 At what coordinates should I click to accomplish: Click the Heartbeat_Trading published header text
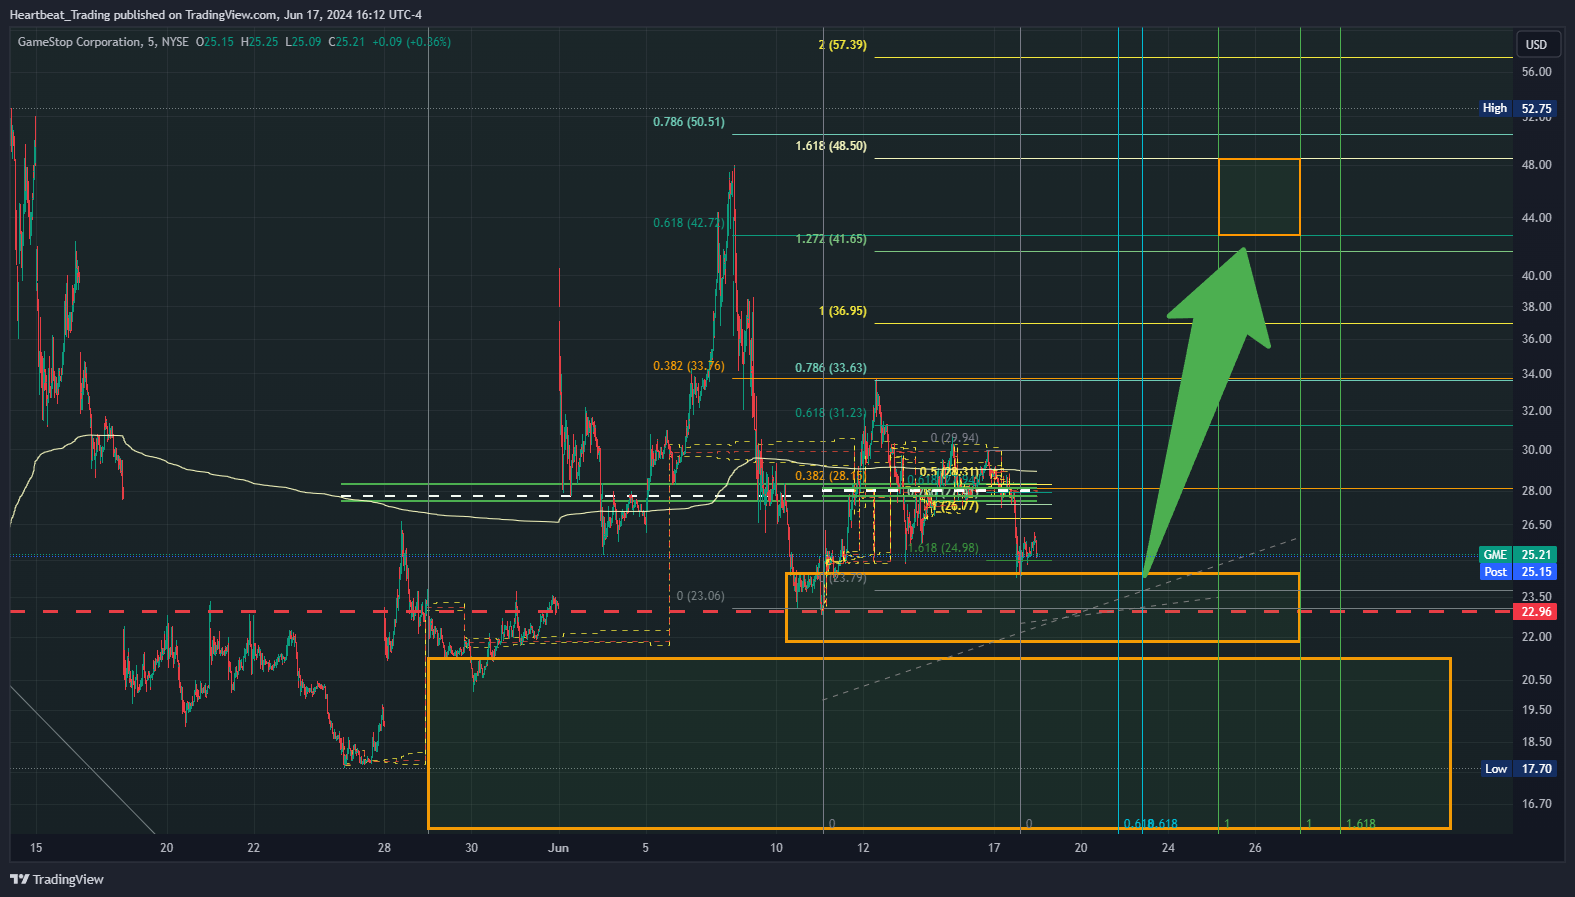[x=215, y=15]
